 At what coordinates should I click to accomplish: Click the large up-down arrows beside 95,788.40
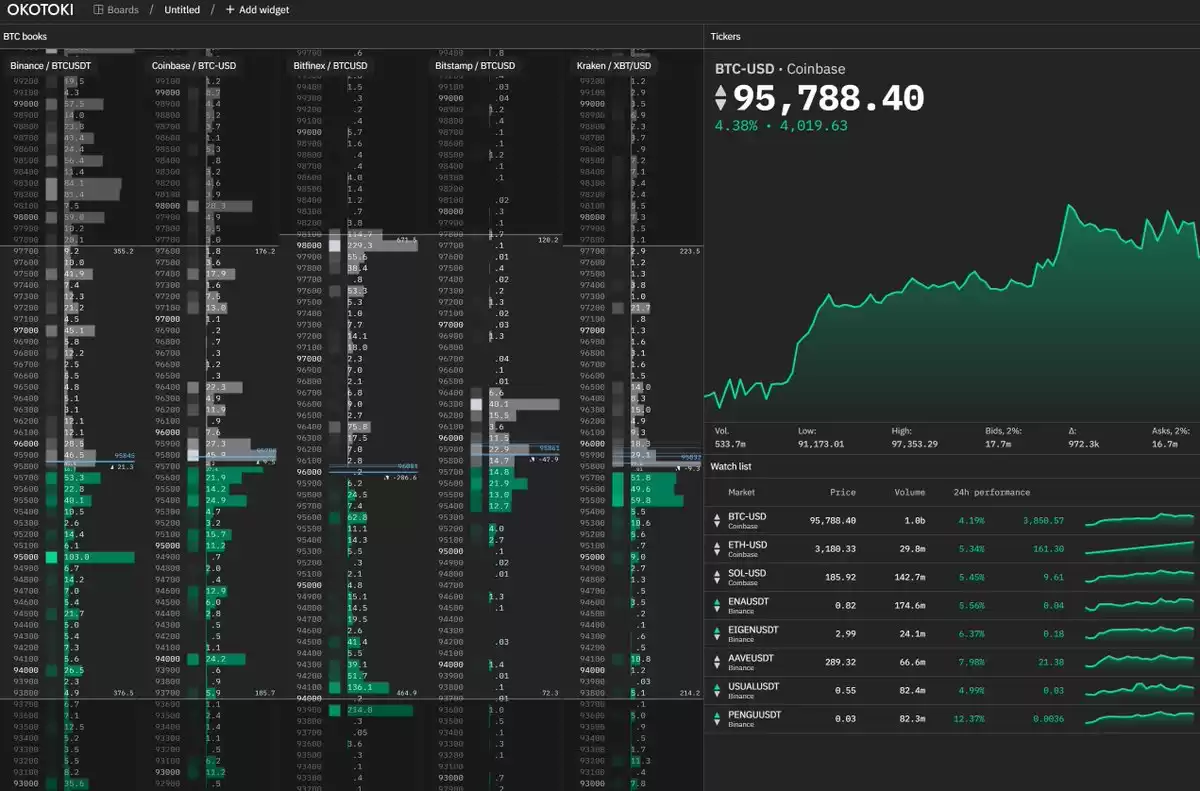point(721,98)
